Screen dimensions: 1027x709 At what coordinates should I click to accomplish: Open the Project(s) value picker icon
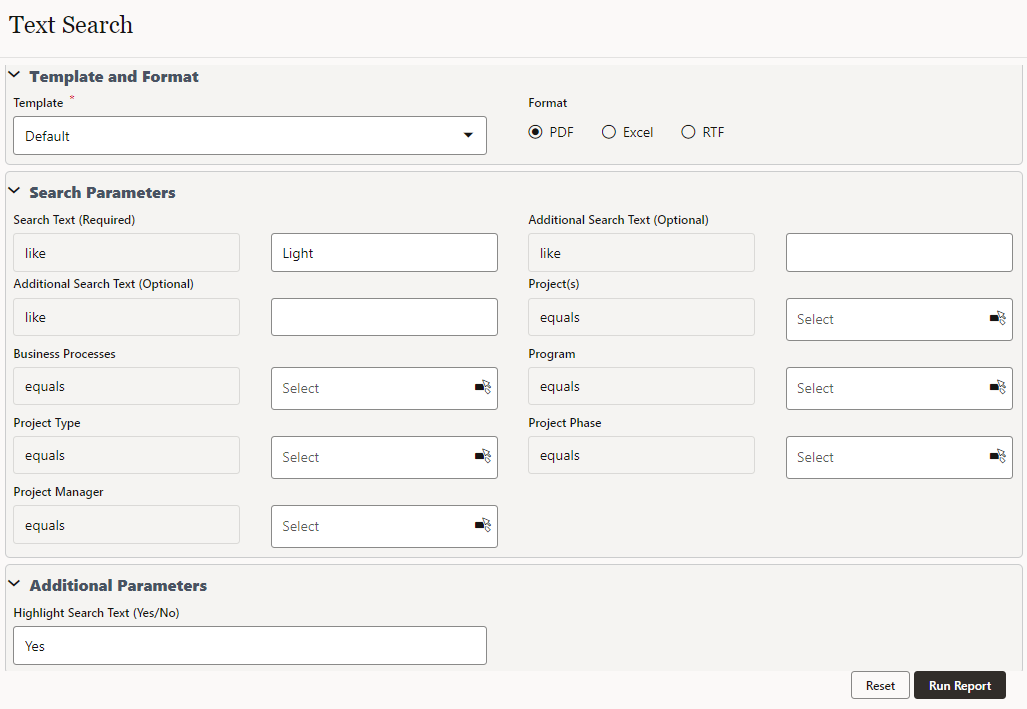[996, 318]
